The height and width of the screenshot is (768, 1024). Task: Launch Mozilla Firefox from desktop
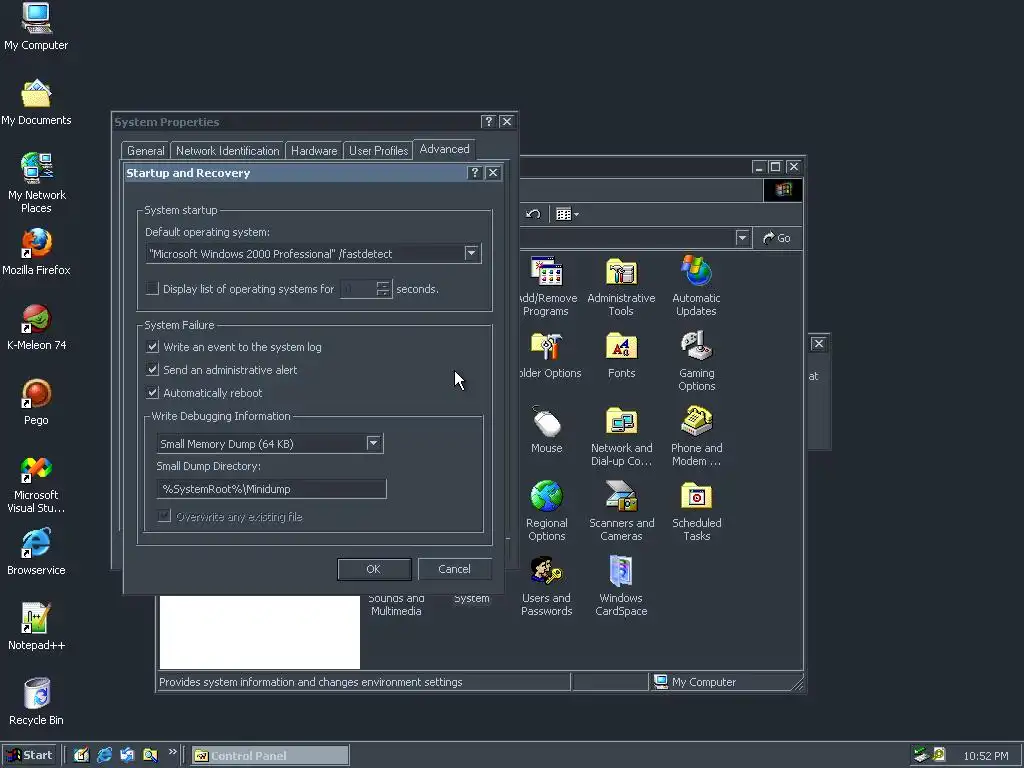36,251
